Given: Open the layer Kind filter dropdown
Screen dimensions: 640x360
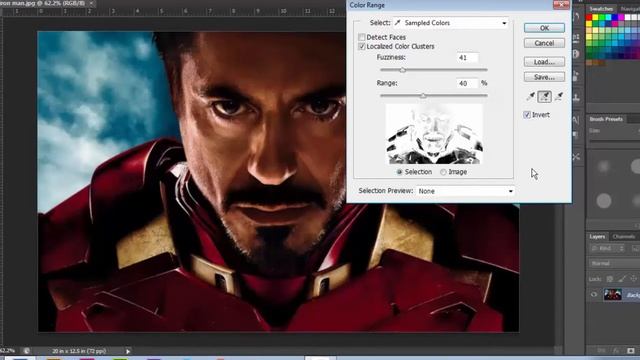Looking at the screenshot, I should pos(607,248).
